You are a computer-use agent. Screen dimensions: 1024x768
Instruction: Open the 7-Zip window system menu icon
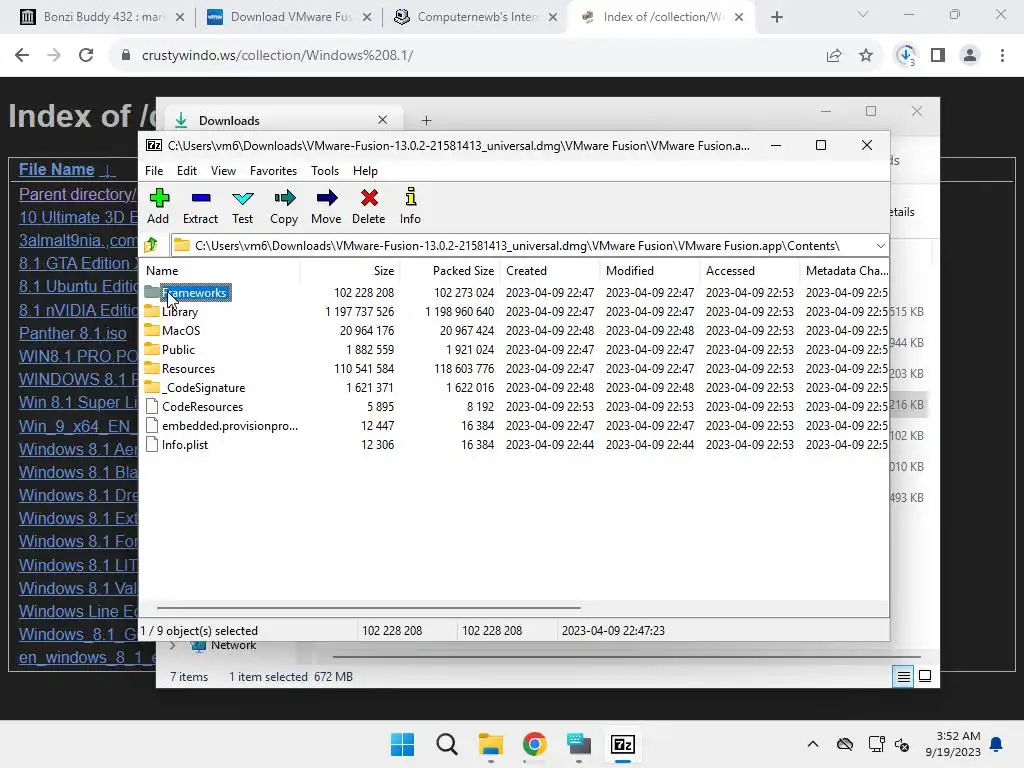tap(153, 146)
